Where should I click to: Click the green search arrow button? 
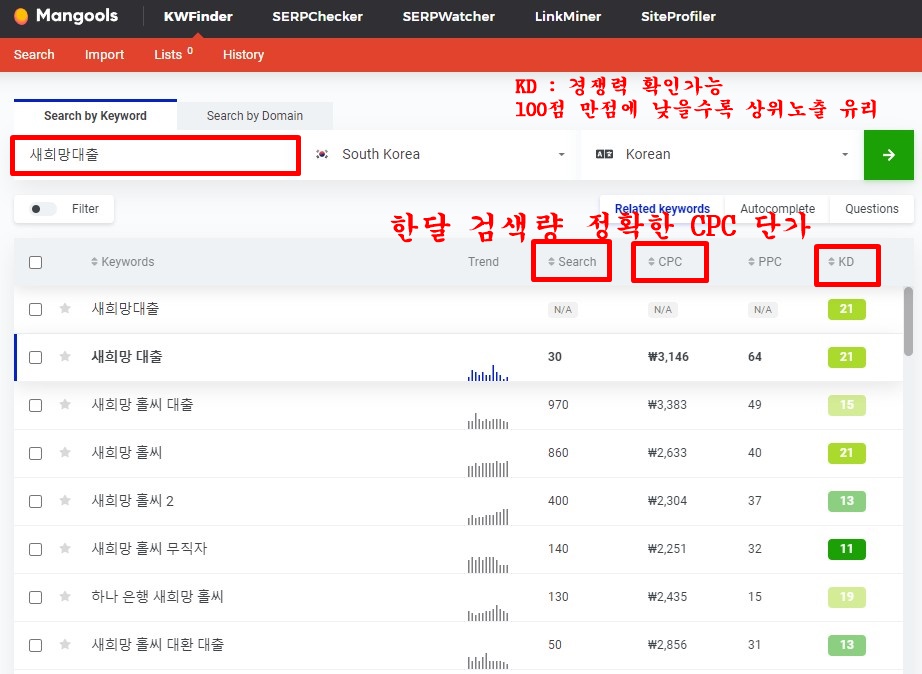pos(888,155)
